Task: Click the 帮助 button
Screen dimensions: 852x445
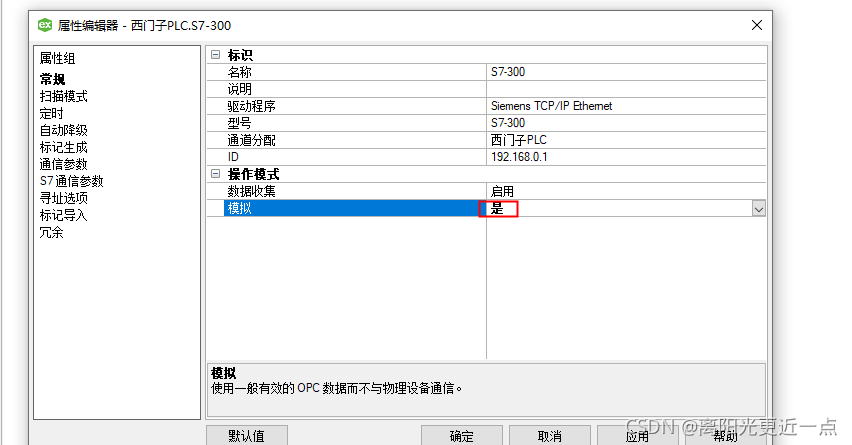Action: 725,436
